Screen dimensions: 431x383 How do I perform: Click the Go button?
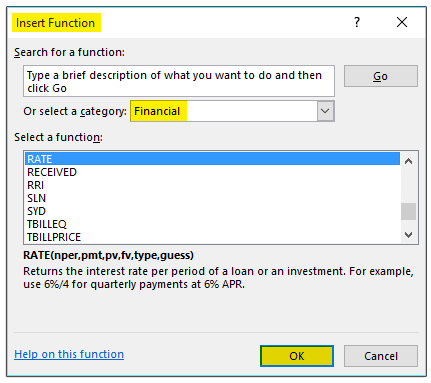point(381,76)
